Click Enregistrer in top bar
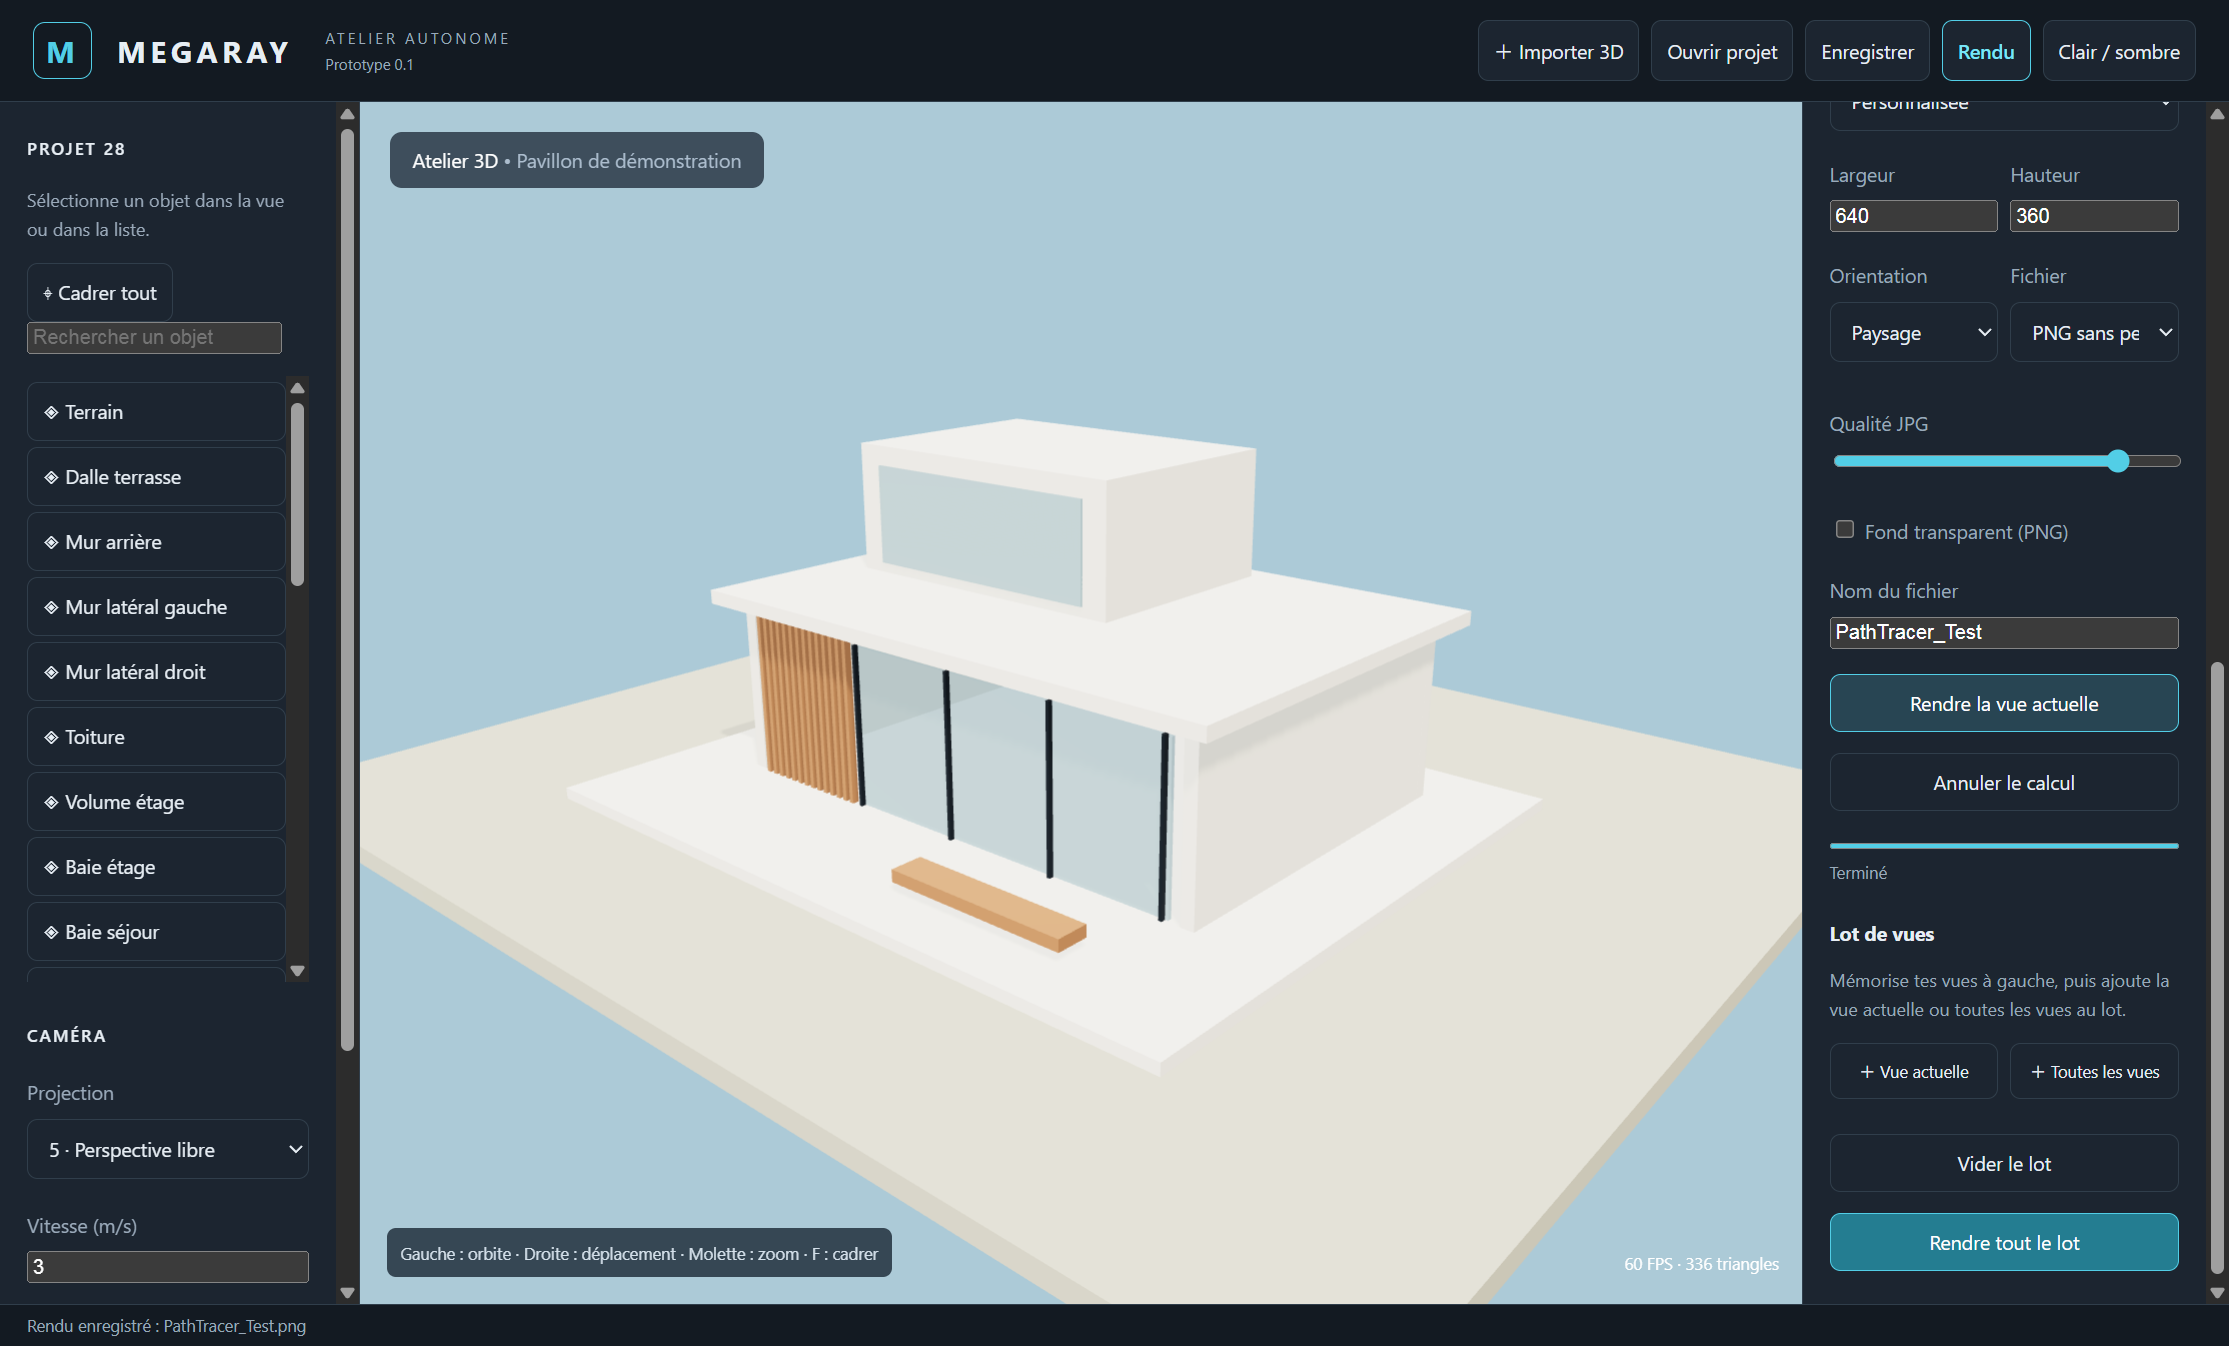This screenshot has height=1346, width=2229. pyautogui.click(x=1867, y=51)
